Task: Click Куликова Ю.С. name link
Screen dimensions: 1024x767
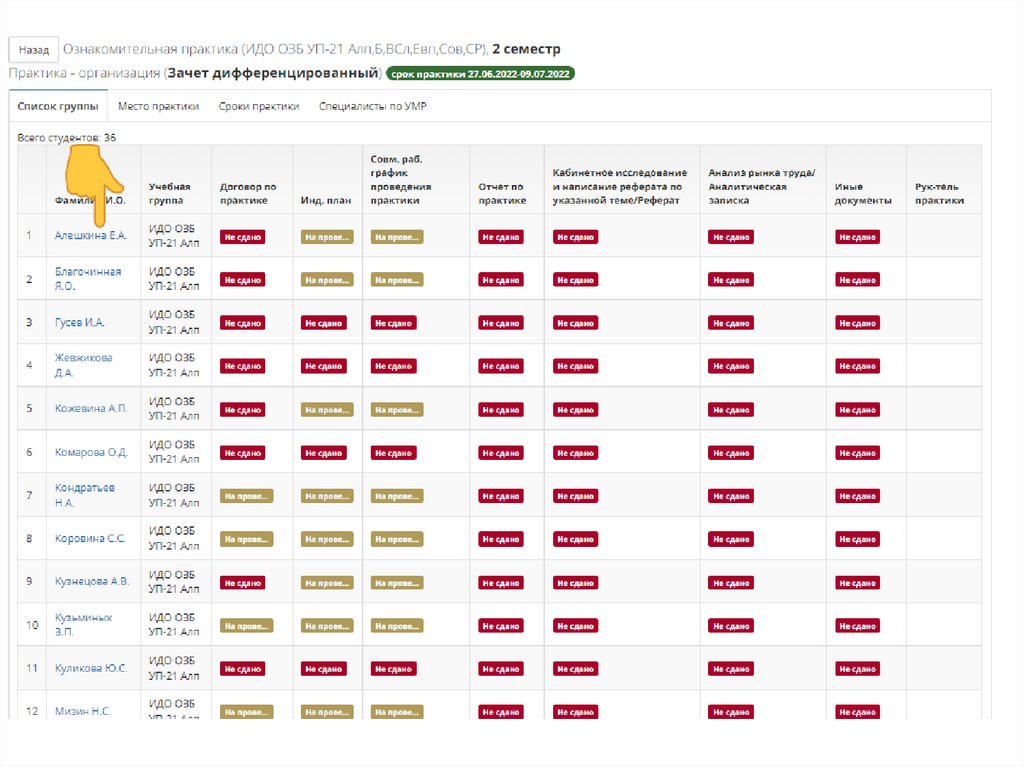Action: pos(91,668)
